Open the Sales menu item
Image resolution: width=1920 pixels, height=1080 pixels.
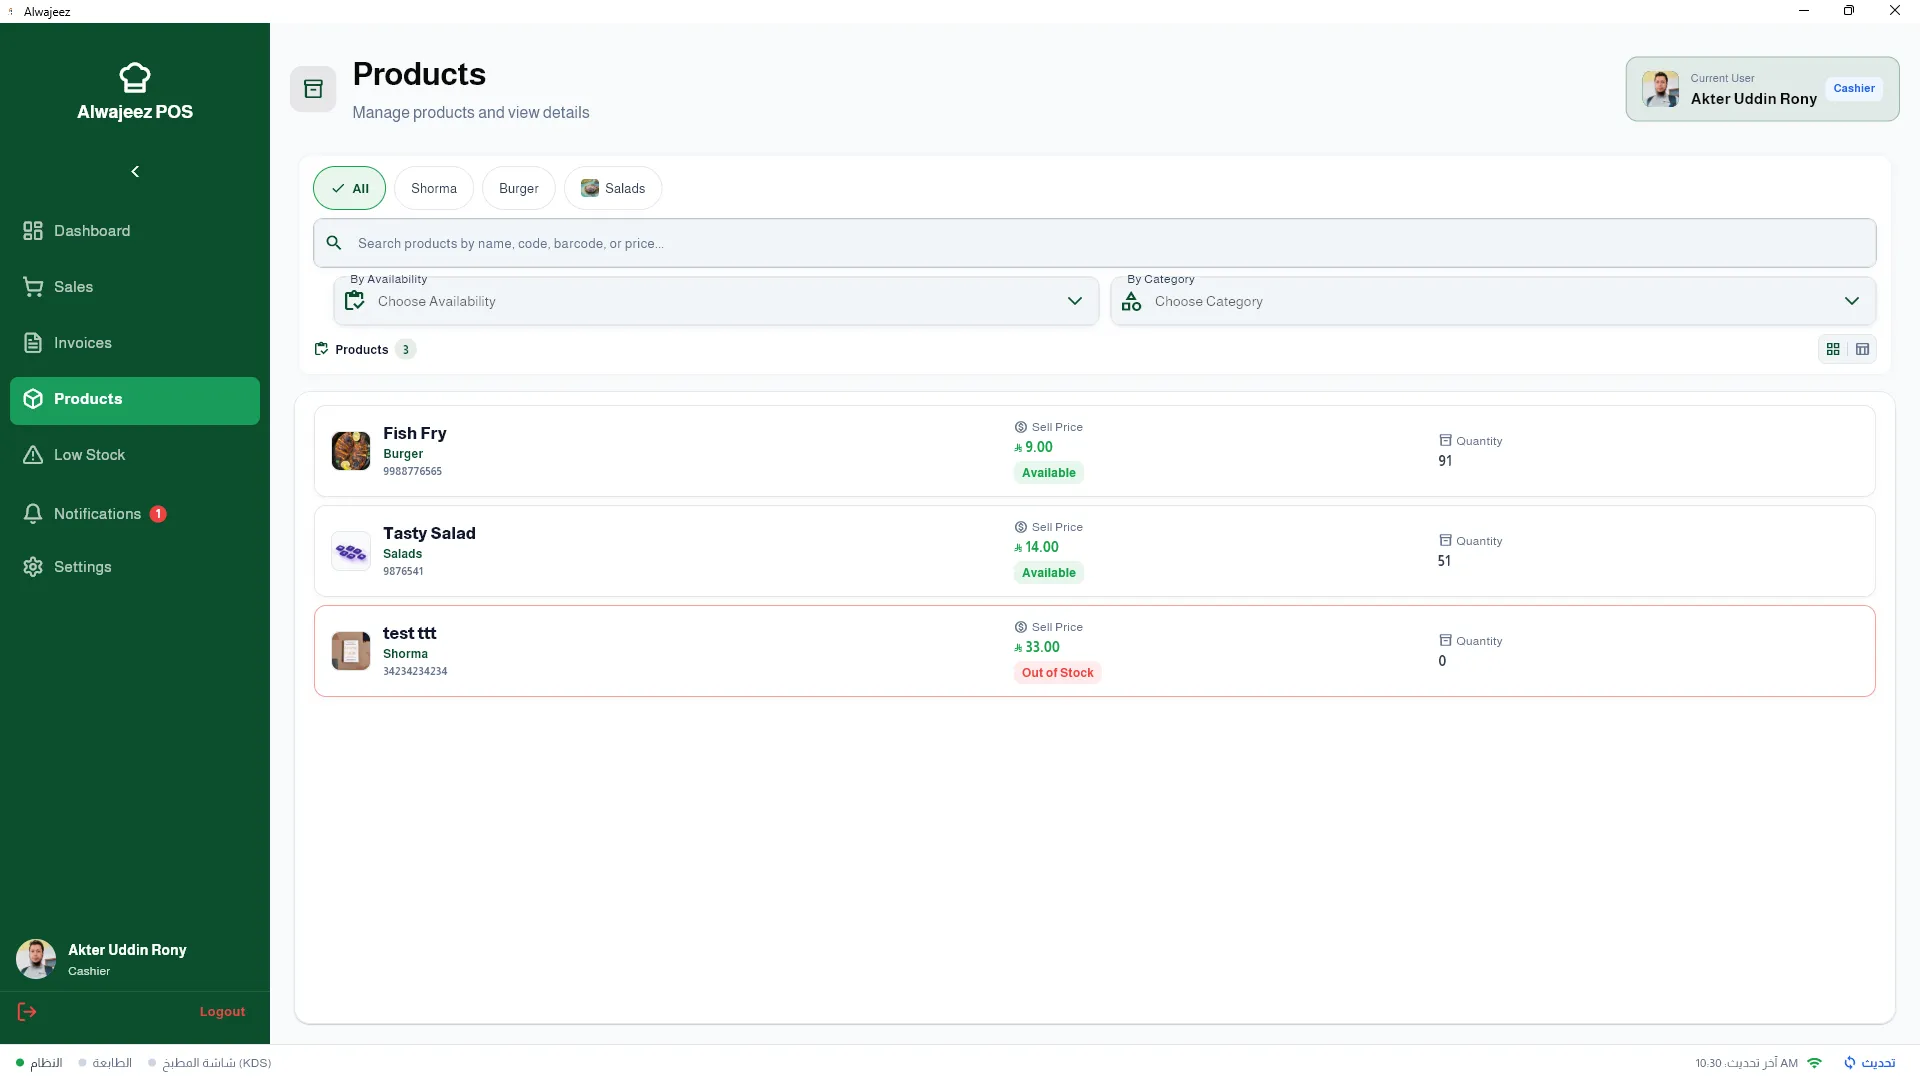pyautogui.click(x=135, y=287)
